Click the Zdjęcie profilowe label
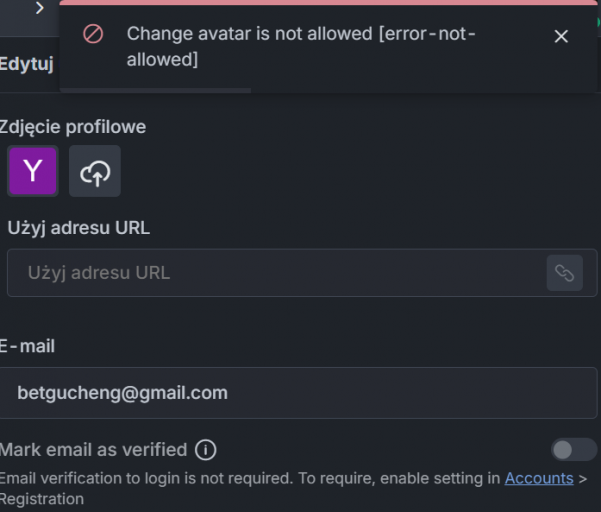This screenshot has height=512, width=601. coord(73,126)
